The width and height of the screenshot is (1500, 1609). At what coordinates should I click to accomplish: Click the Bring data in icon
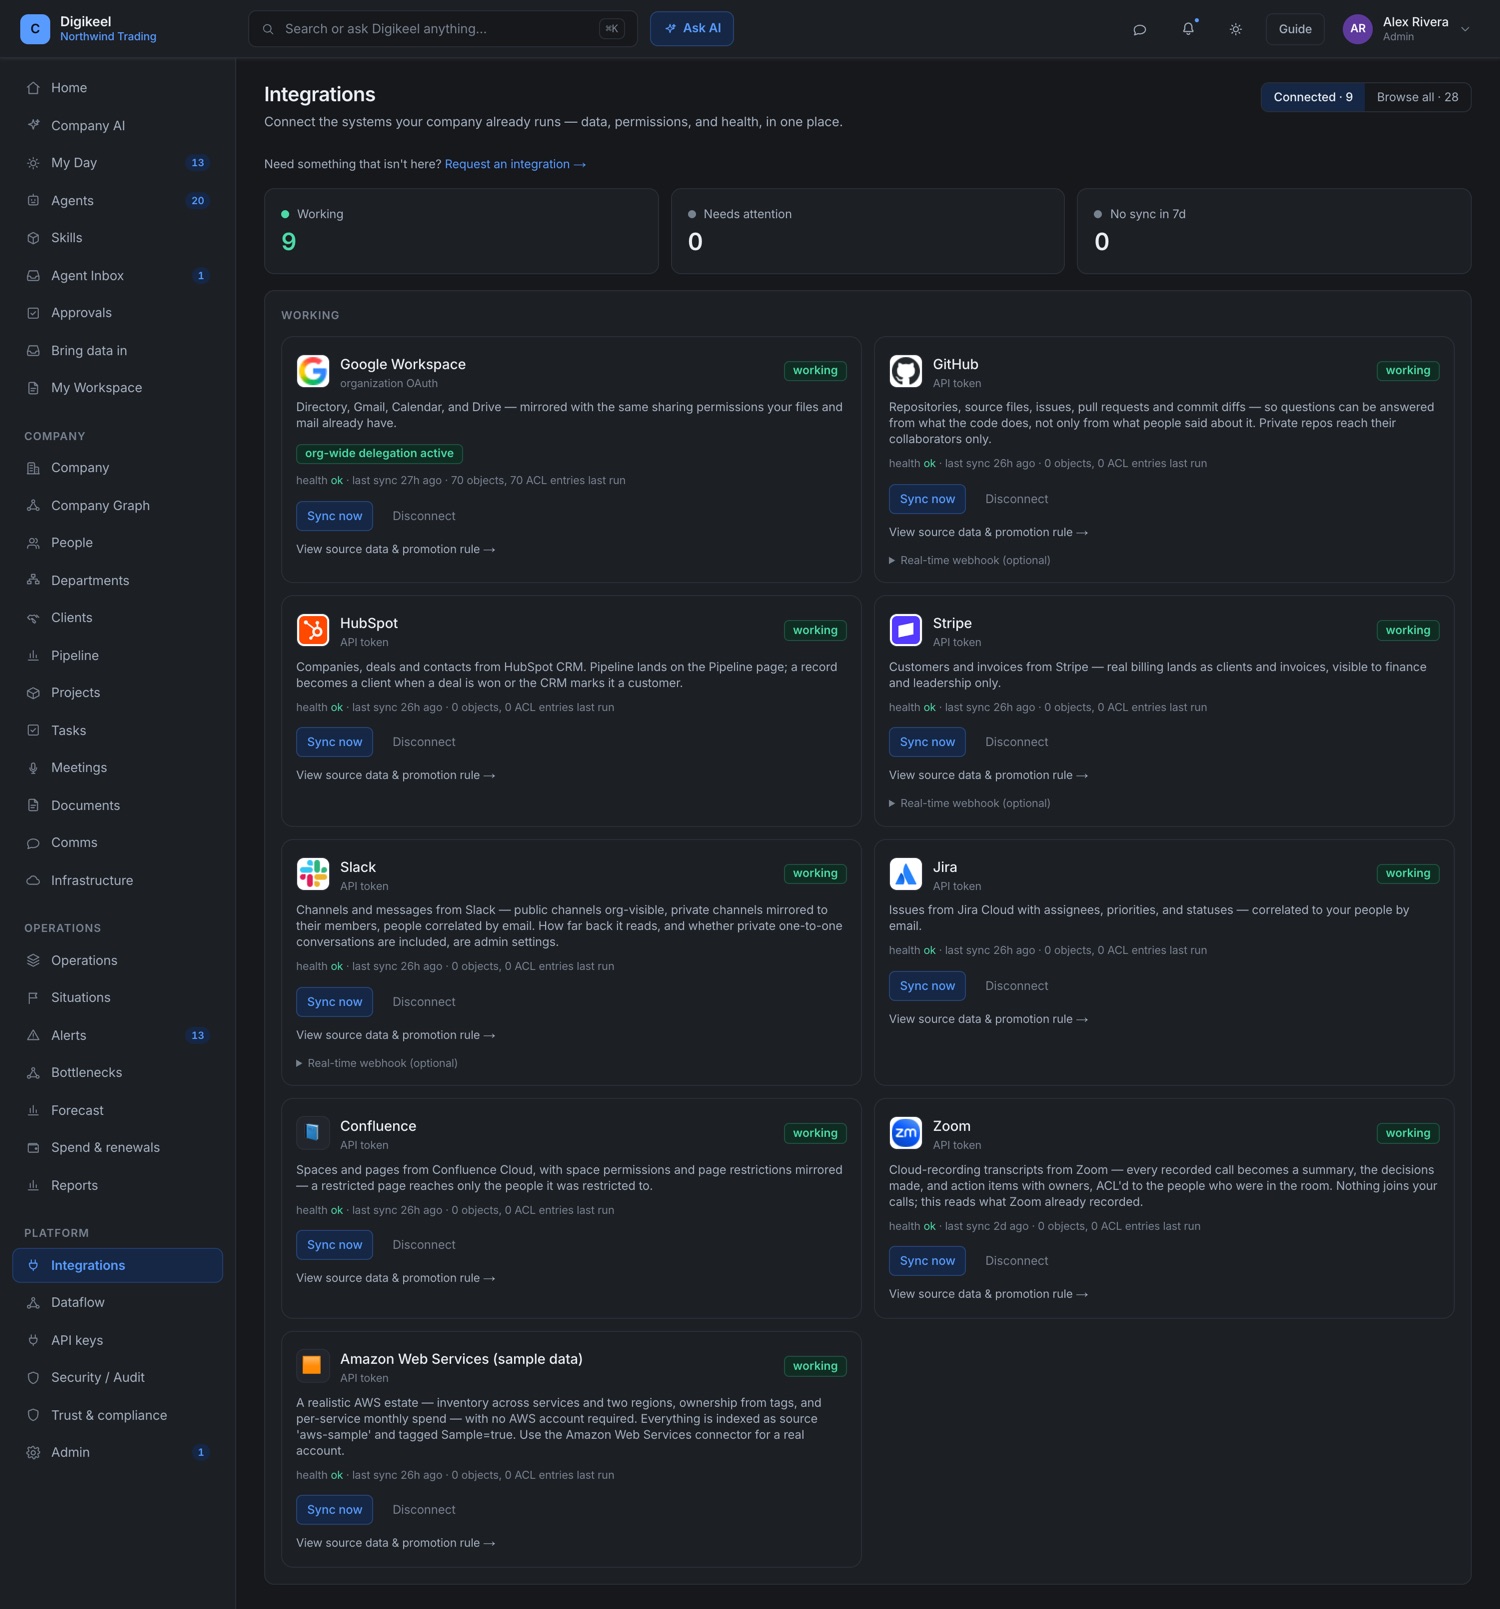pyautogui.click(x=33, y=351)
